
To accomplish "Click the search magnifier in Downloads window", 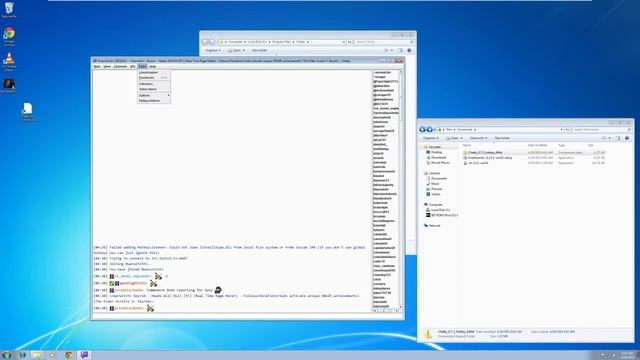I will pyautogui.click(x=629, y=129).
